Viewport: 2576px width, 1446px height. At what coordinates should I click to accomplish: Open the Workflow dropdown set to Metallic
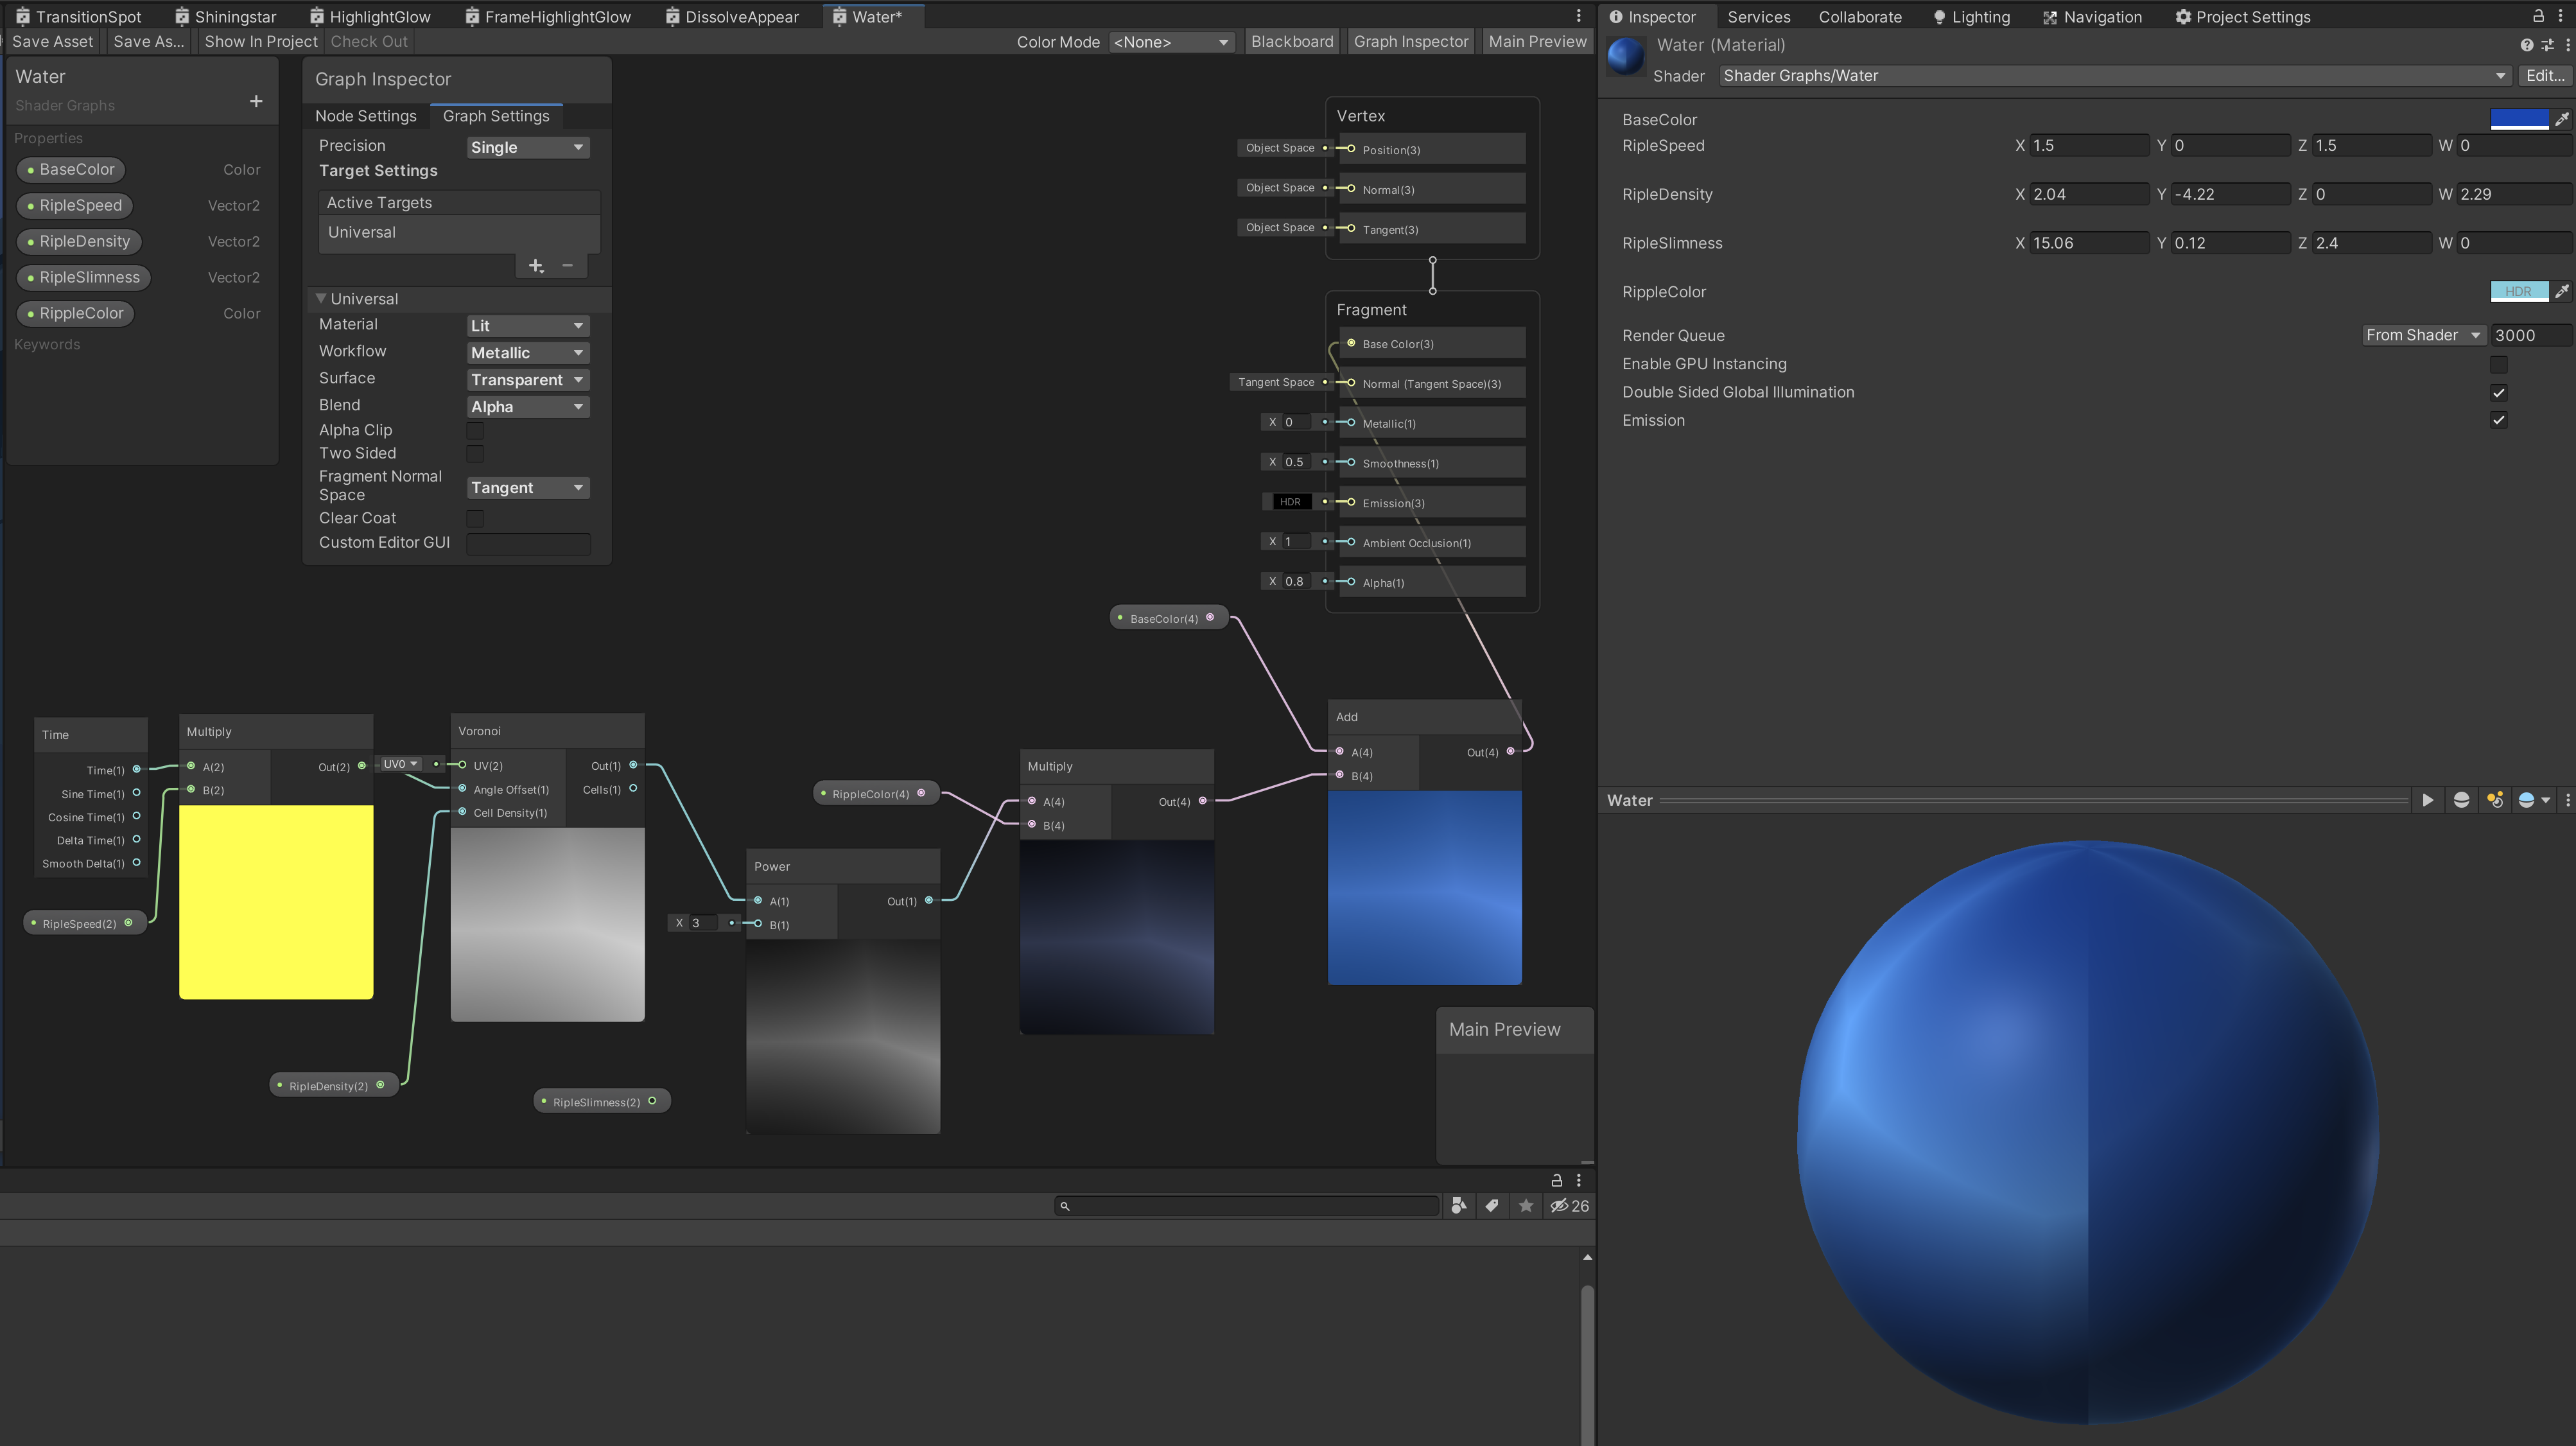[x=528, y=353]
